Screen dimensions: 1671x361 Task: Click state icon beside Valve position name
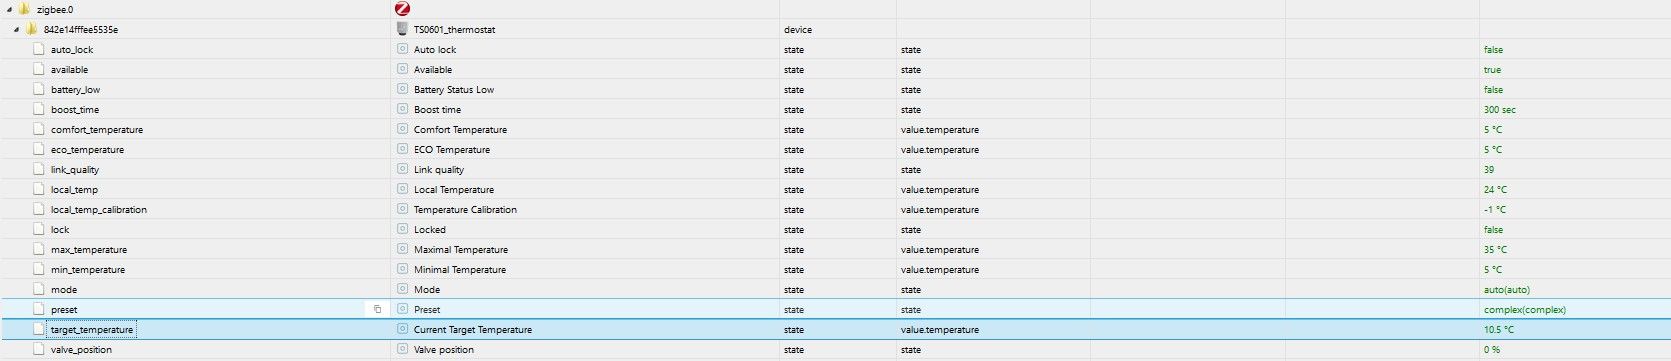(403, 349)
